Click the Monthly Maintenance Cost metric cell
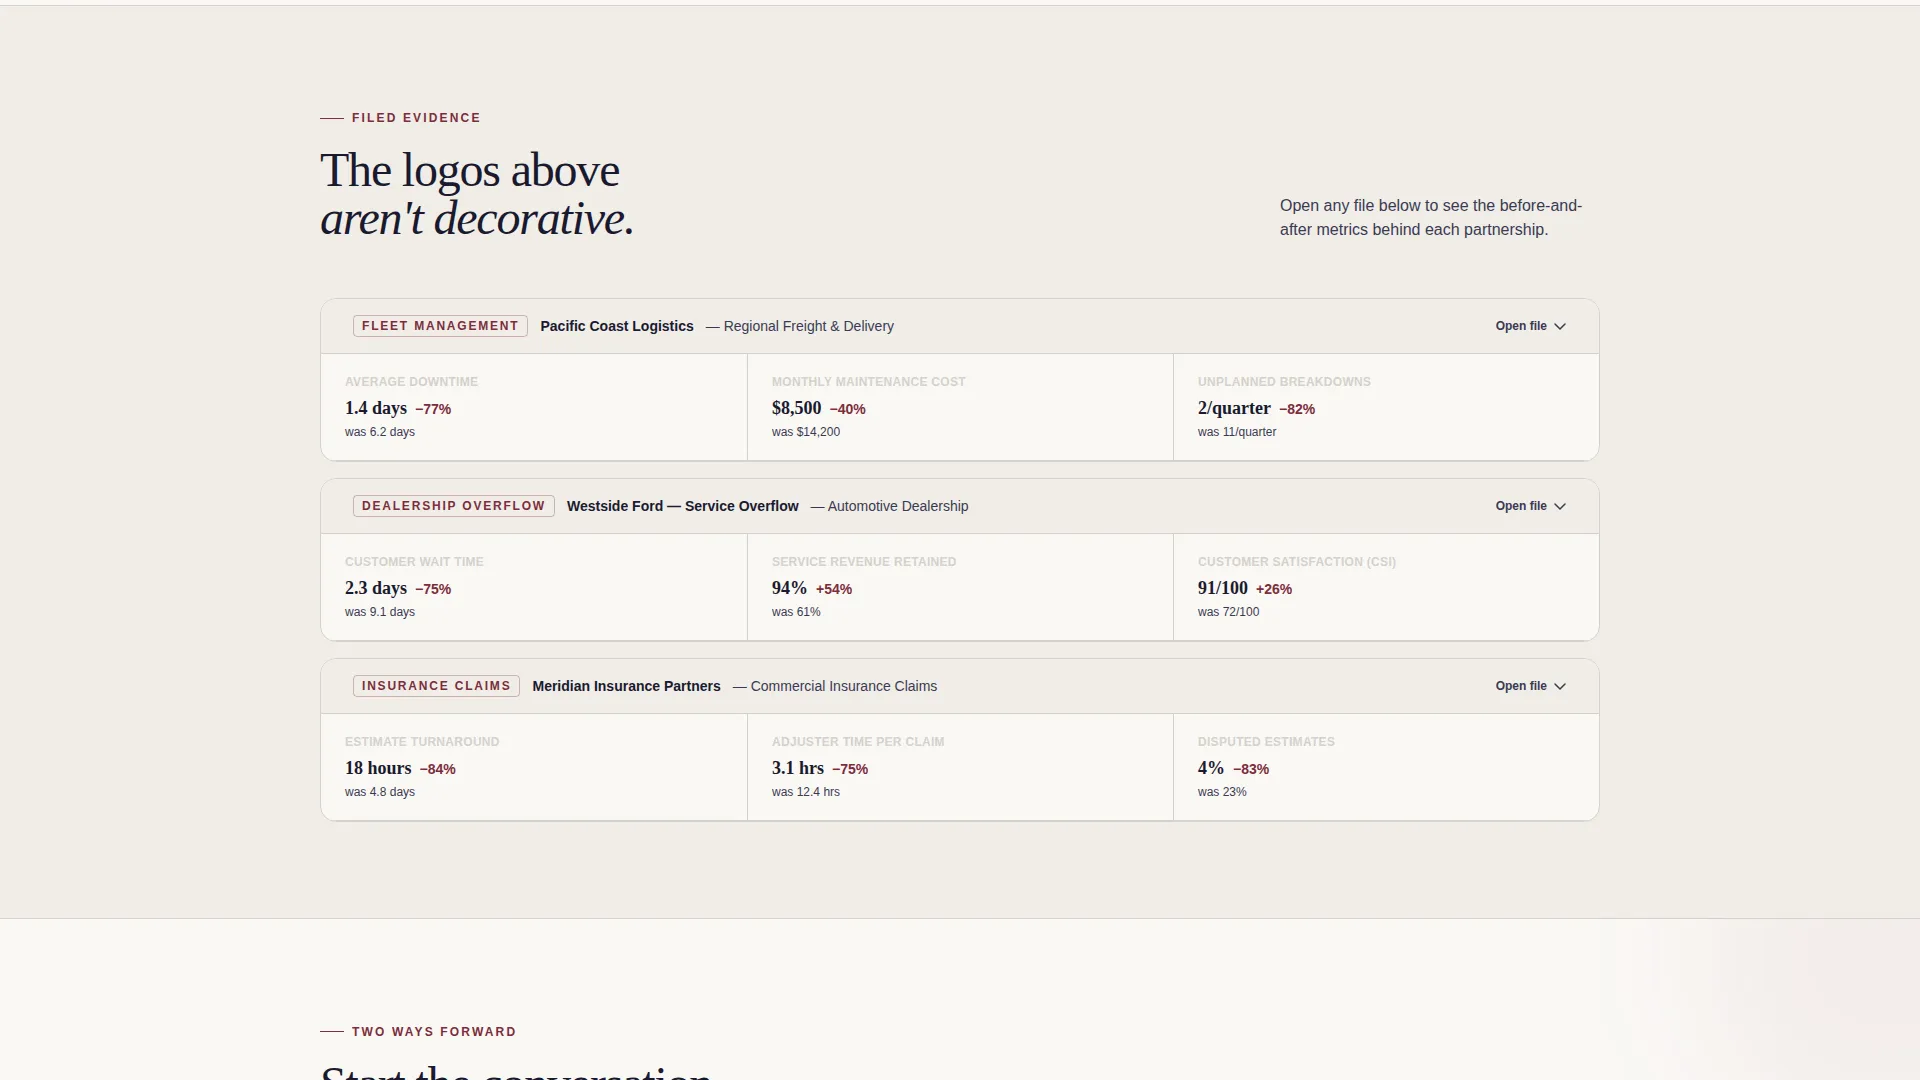The image size is (1920, 1080). [x=960, y=407]
